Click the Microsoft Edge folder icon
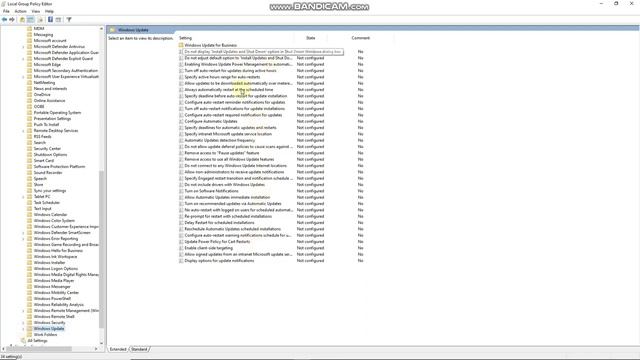 tap(29, 64)
